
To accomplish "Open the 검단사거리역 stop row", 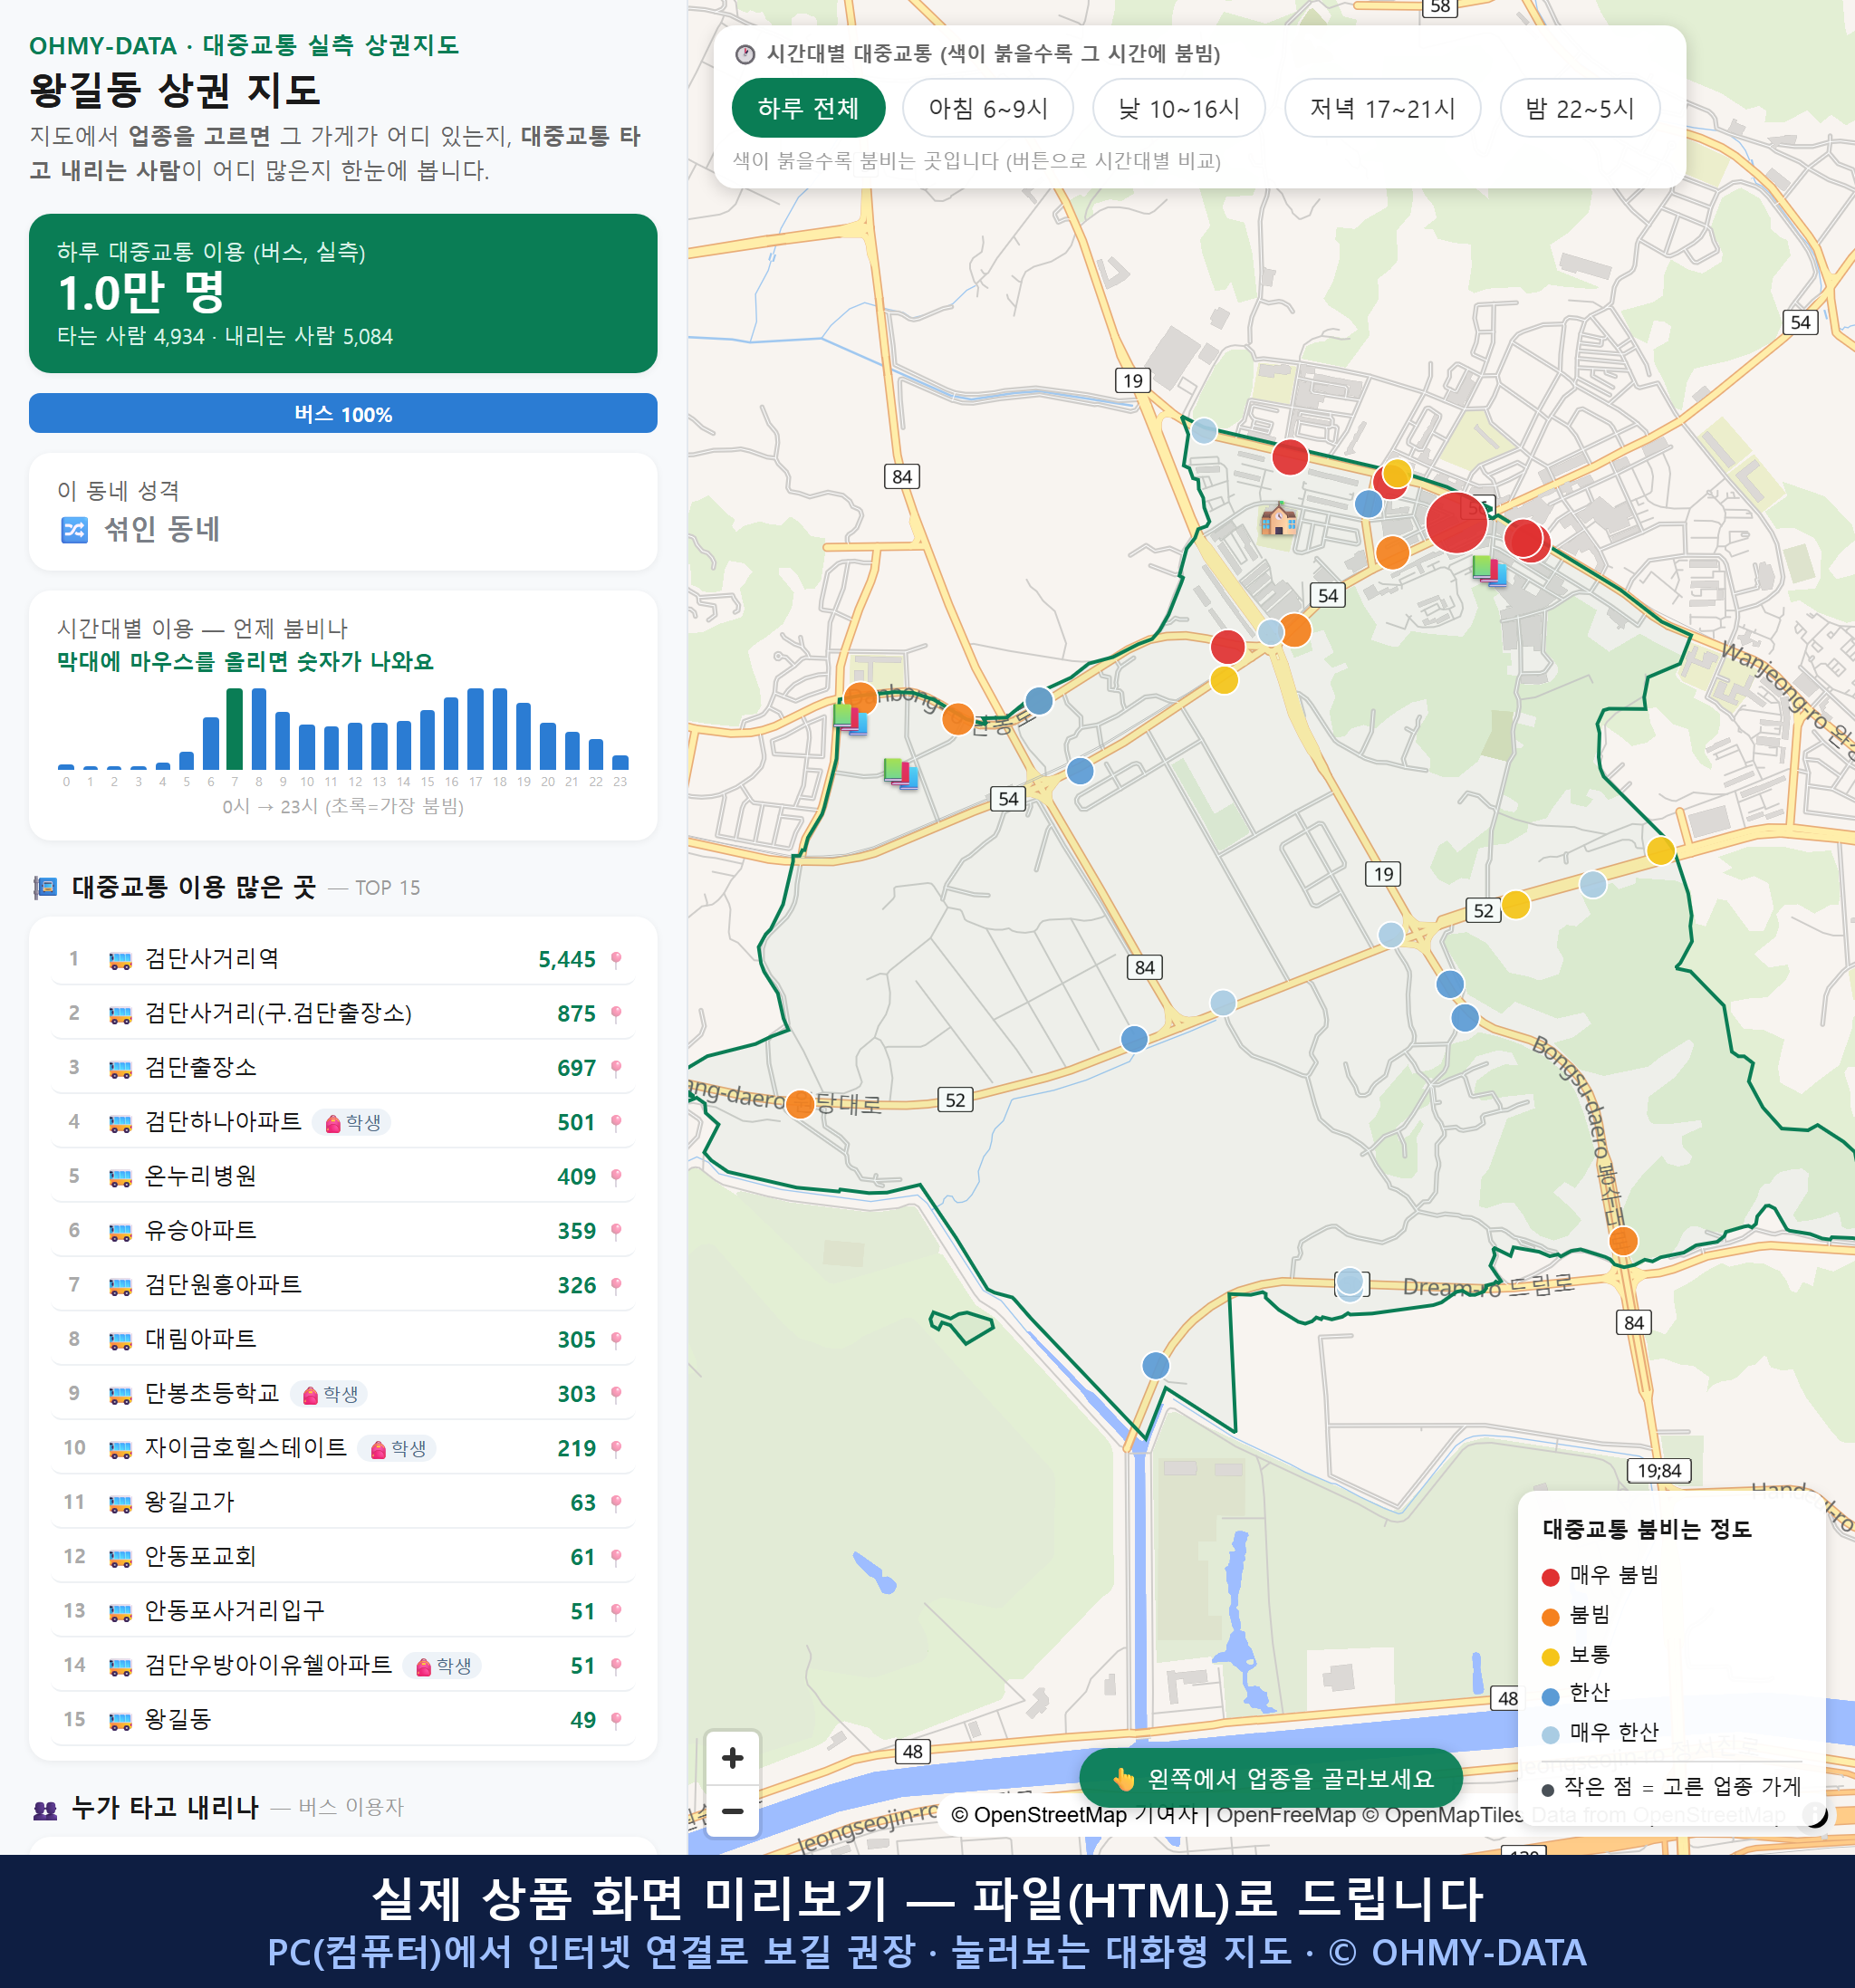I will coord(343,959).
